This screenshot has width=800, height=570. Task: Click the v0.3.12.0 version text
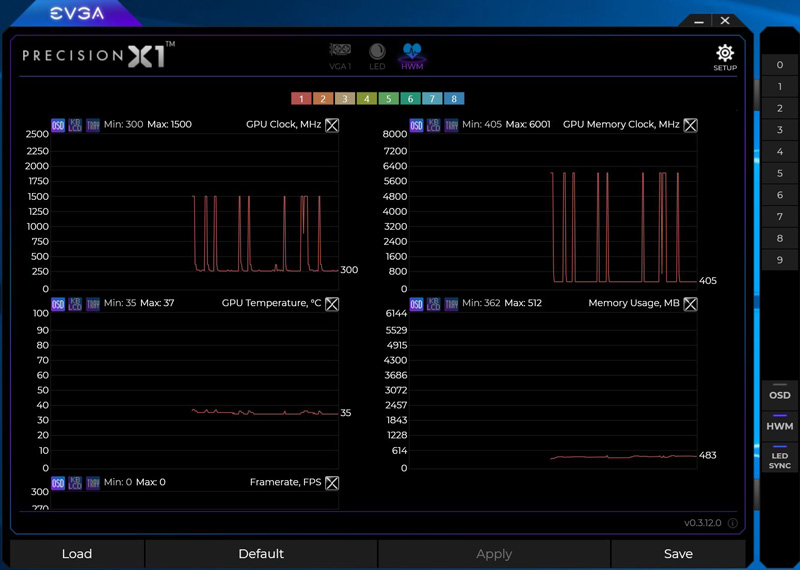pos(703,523)
